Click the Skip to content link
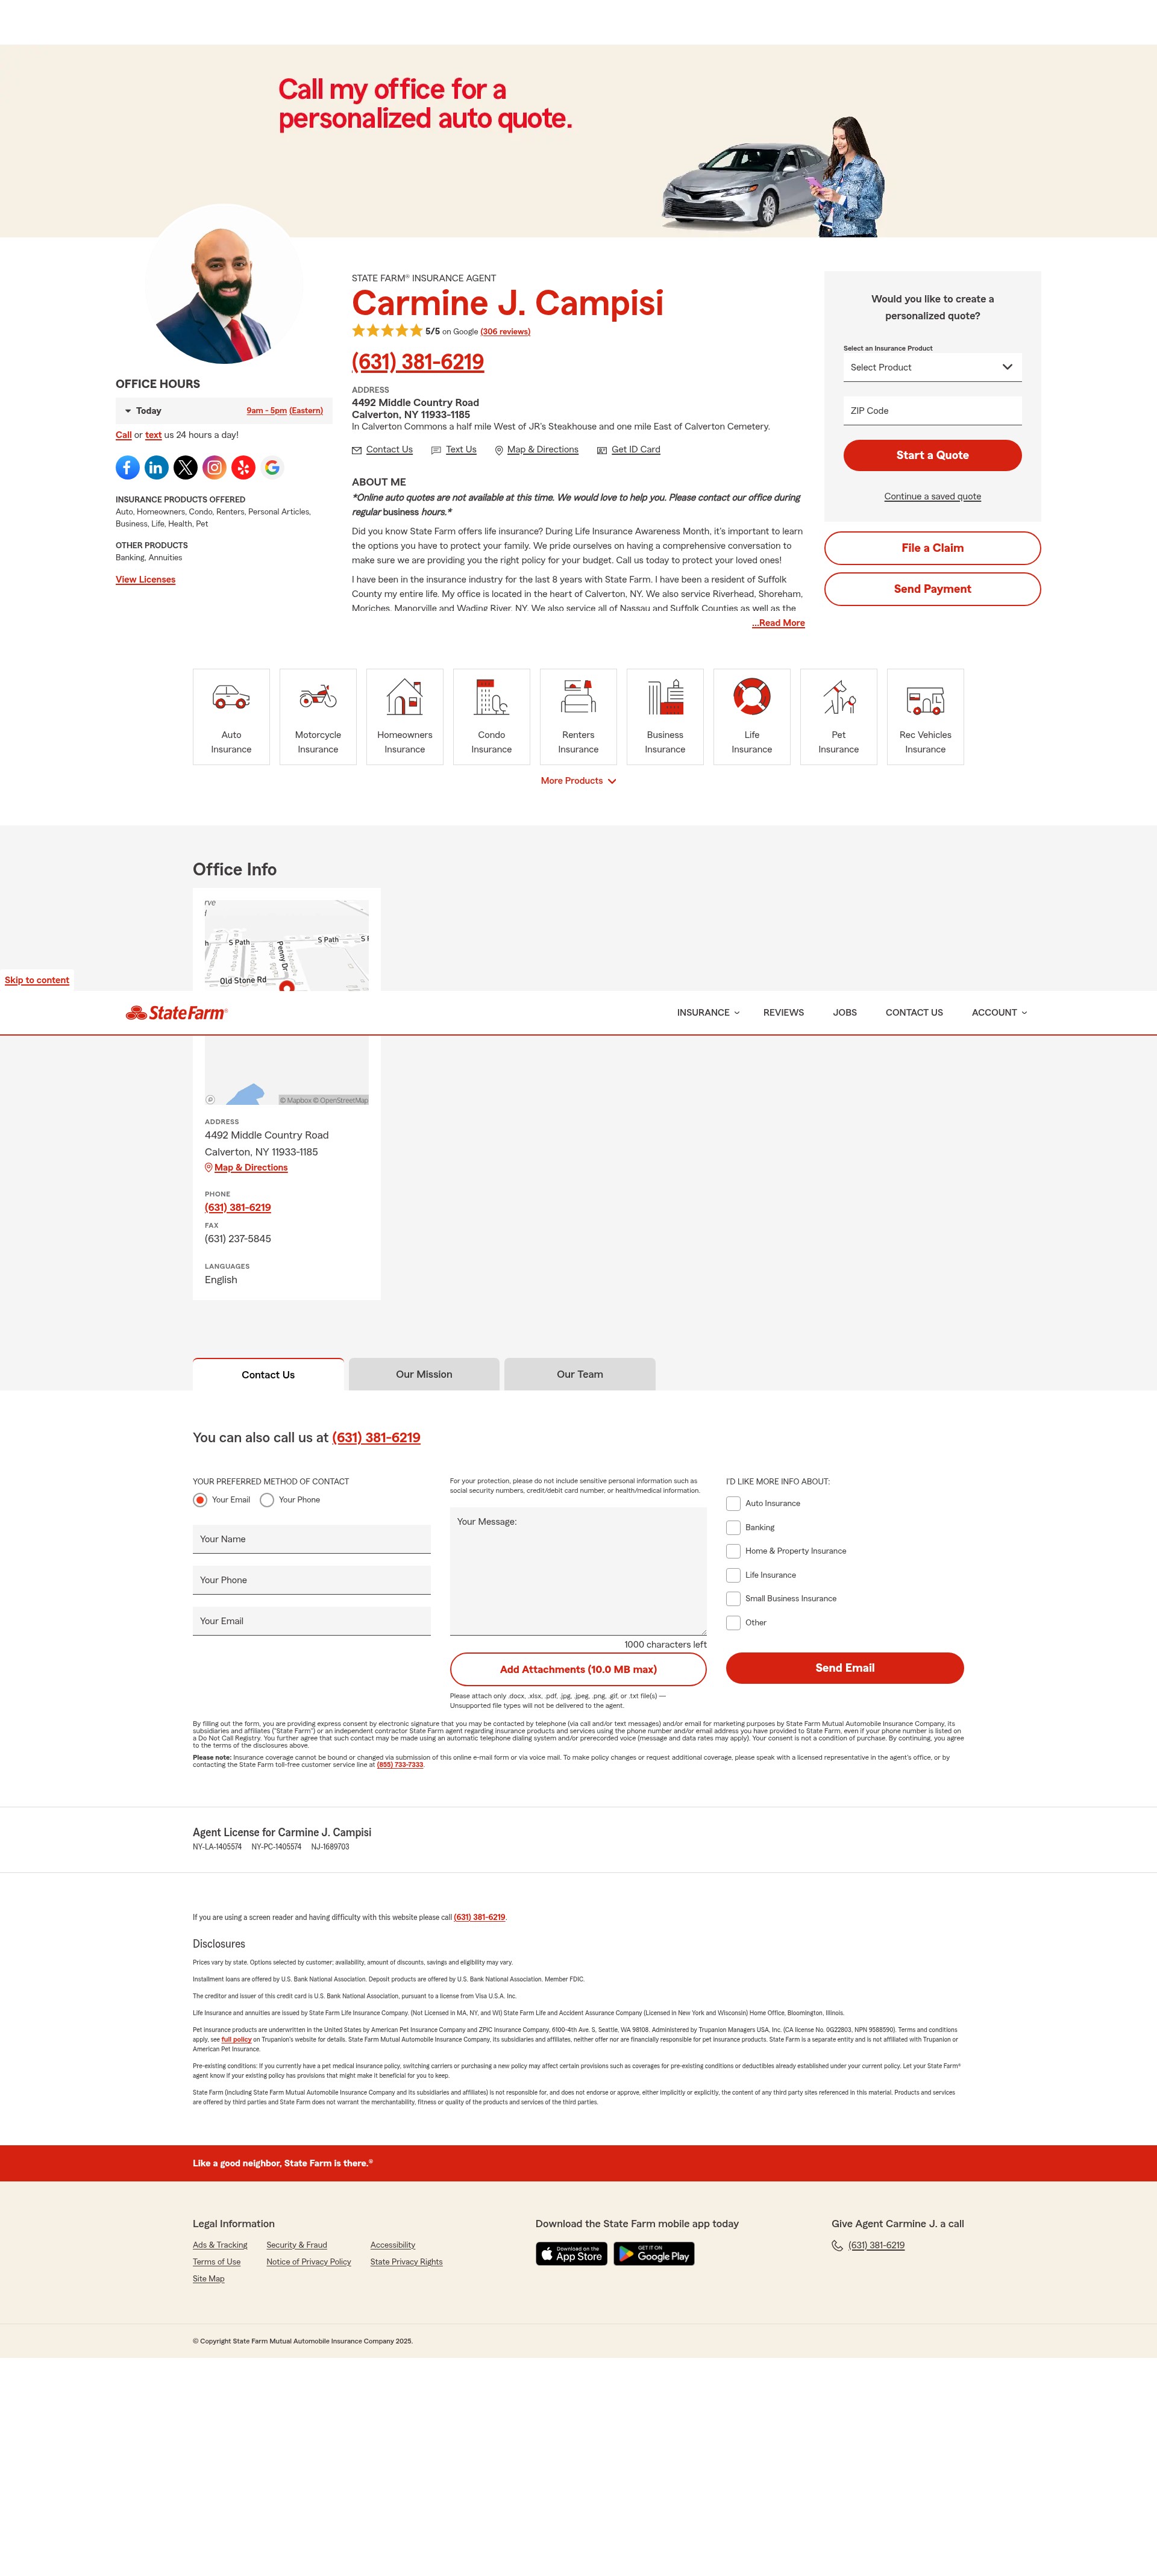1157x2576 pixels. coord(37,980)
